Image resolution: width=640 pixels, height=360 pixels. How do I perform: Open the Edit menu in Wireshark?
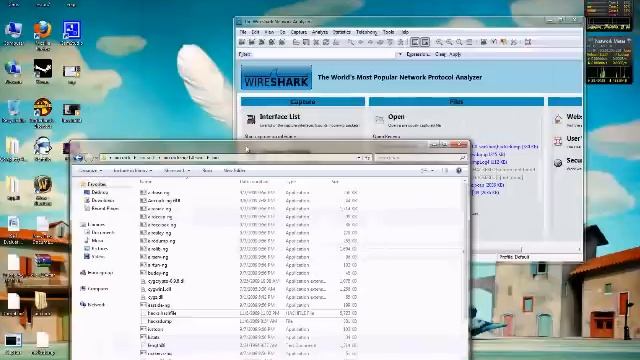256,32
